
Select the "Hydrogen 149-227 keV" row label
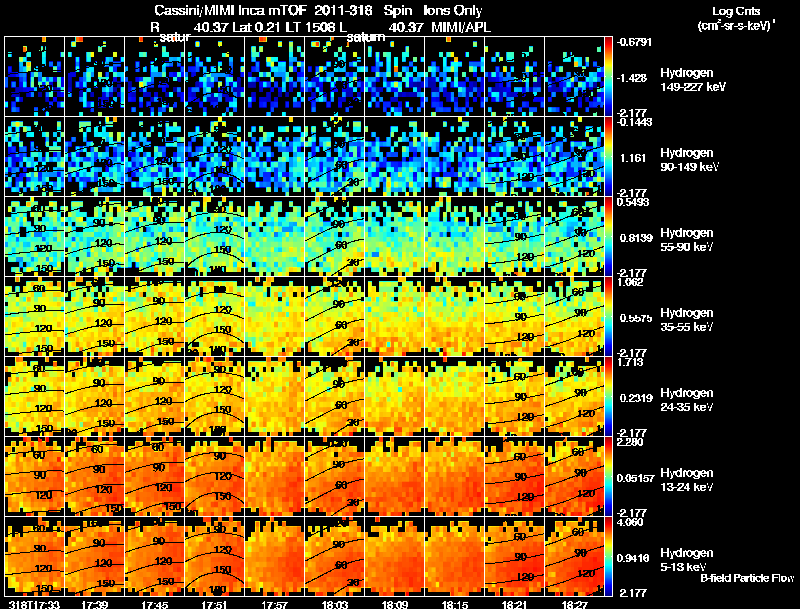click(x=693, y=80)
